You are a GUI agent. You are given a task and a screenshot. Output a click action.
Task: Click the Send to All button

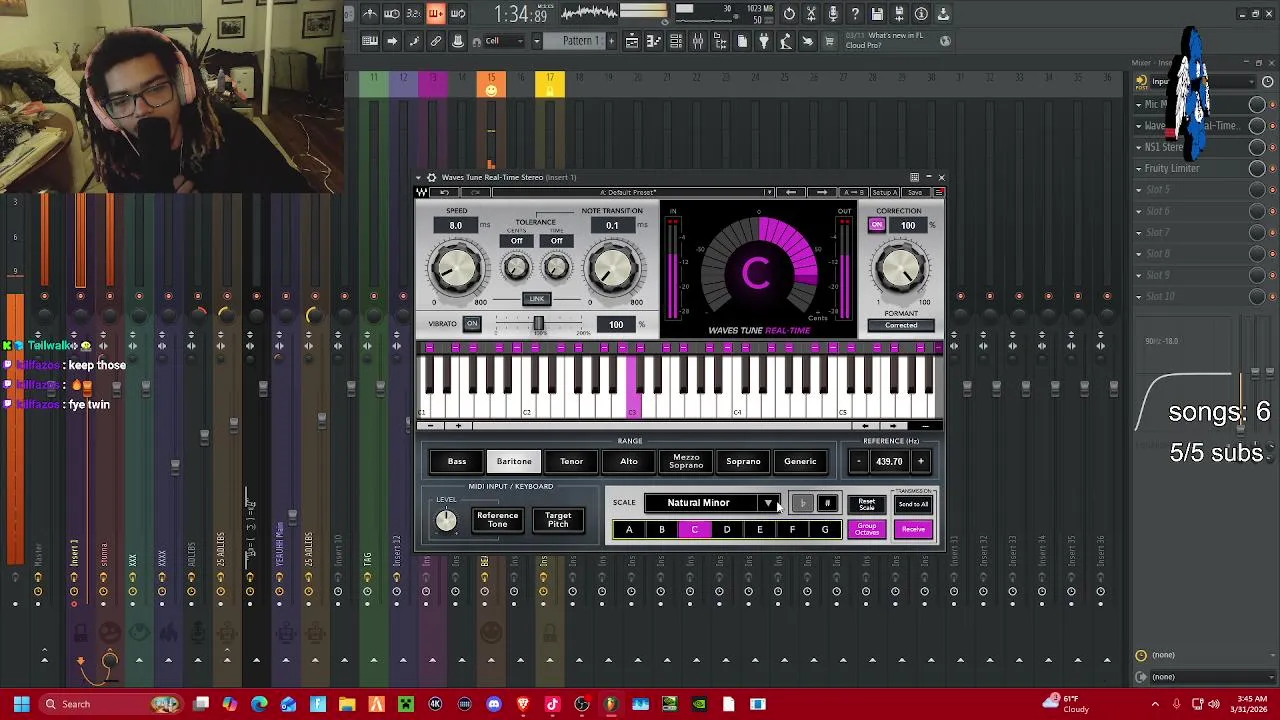coord(914,504)
